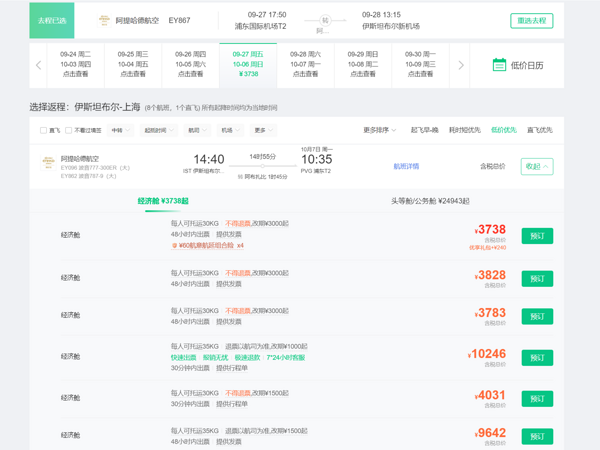
Task: Book the ¥3738 economy fare
Action: pos(537,236)
